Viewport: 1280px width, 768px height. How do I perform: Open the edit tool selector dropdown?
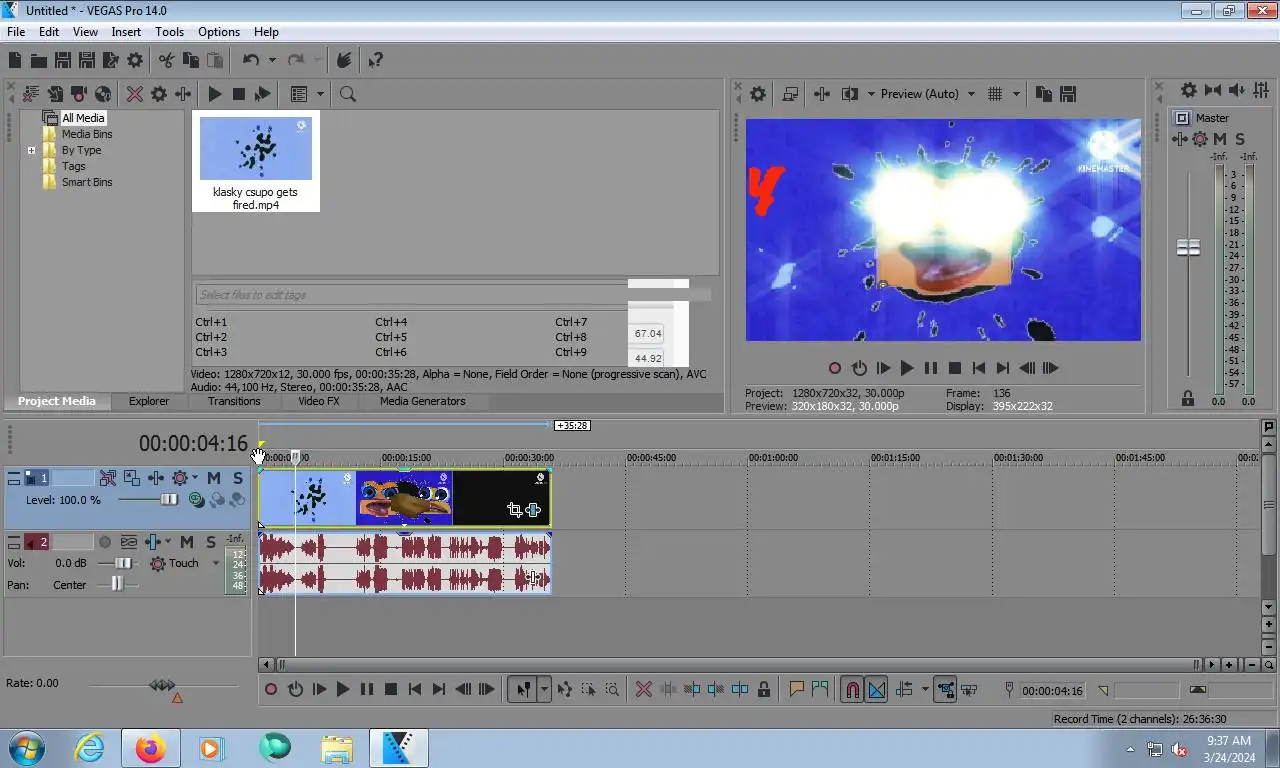point(544,690)
